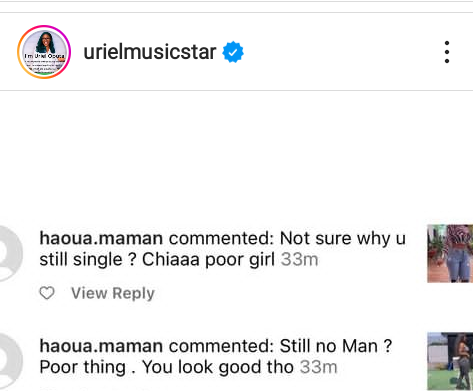Click the 33m timestamp on second comment
The image size is (473, 391).
point(318,367)
